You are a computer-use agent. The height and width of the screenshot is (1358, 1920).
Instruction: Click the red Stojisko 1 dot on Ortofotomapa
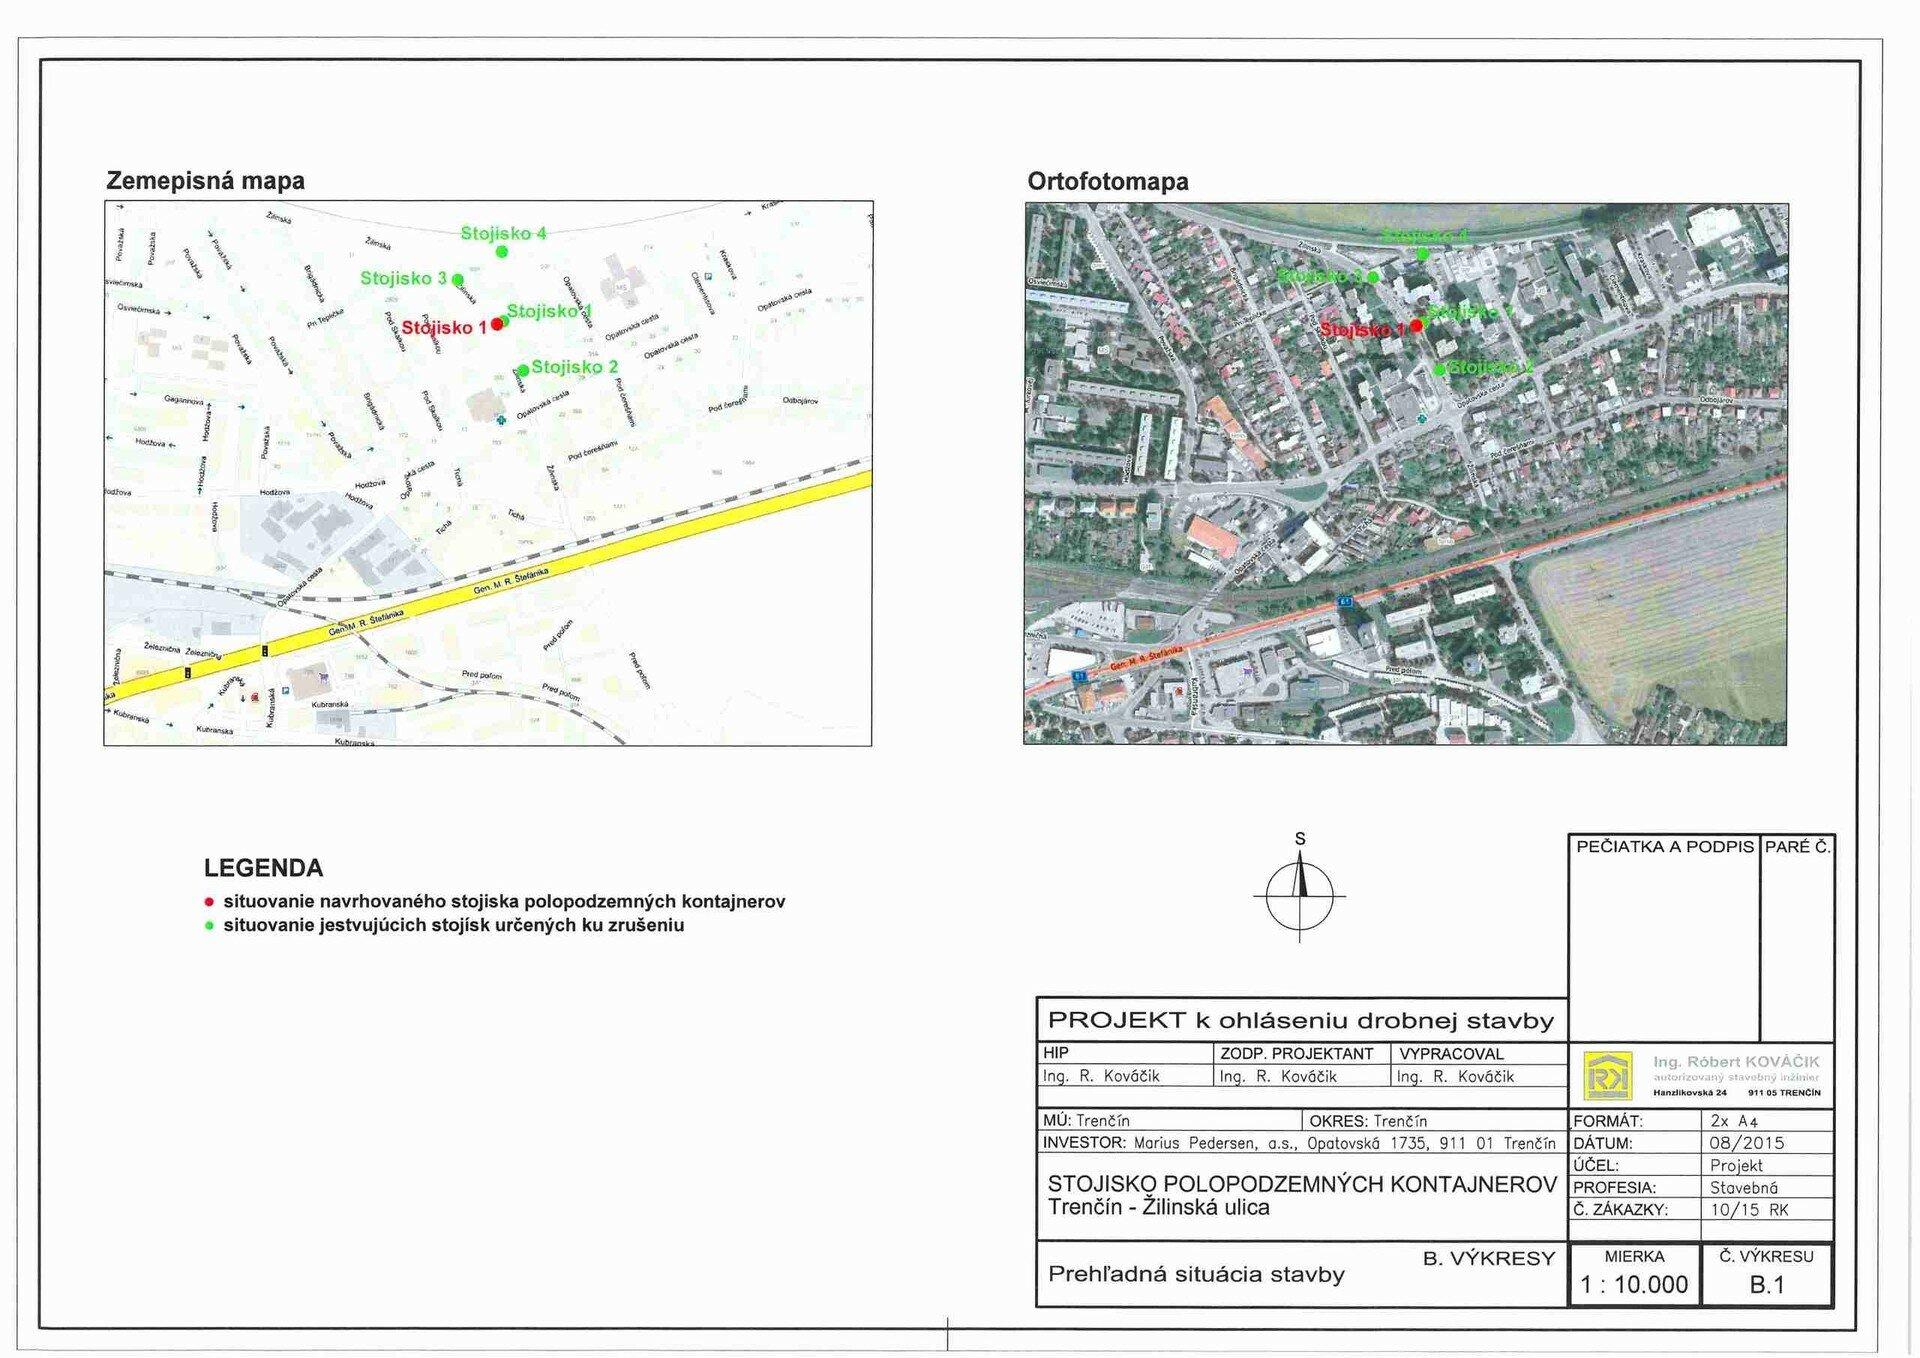click(x=1416, y=325)
